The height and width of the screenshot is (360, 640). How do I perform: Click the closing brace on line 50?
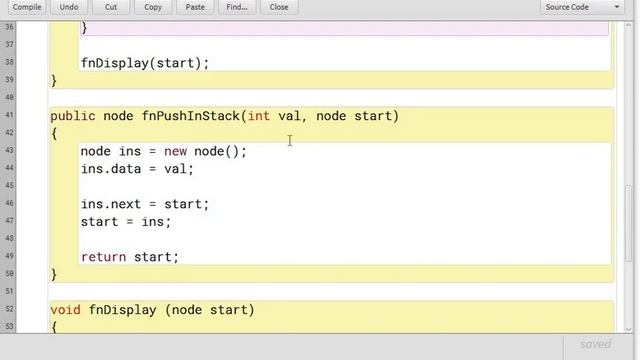54,275
